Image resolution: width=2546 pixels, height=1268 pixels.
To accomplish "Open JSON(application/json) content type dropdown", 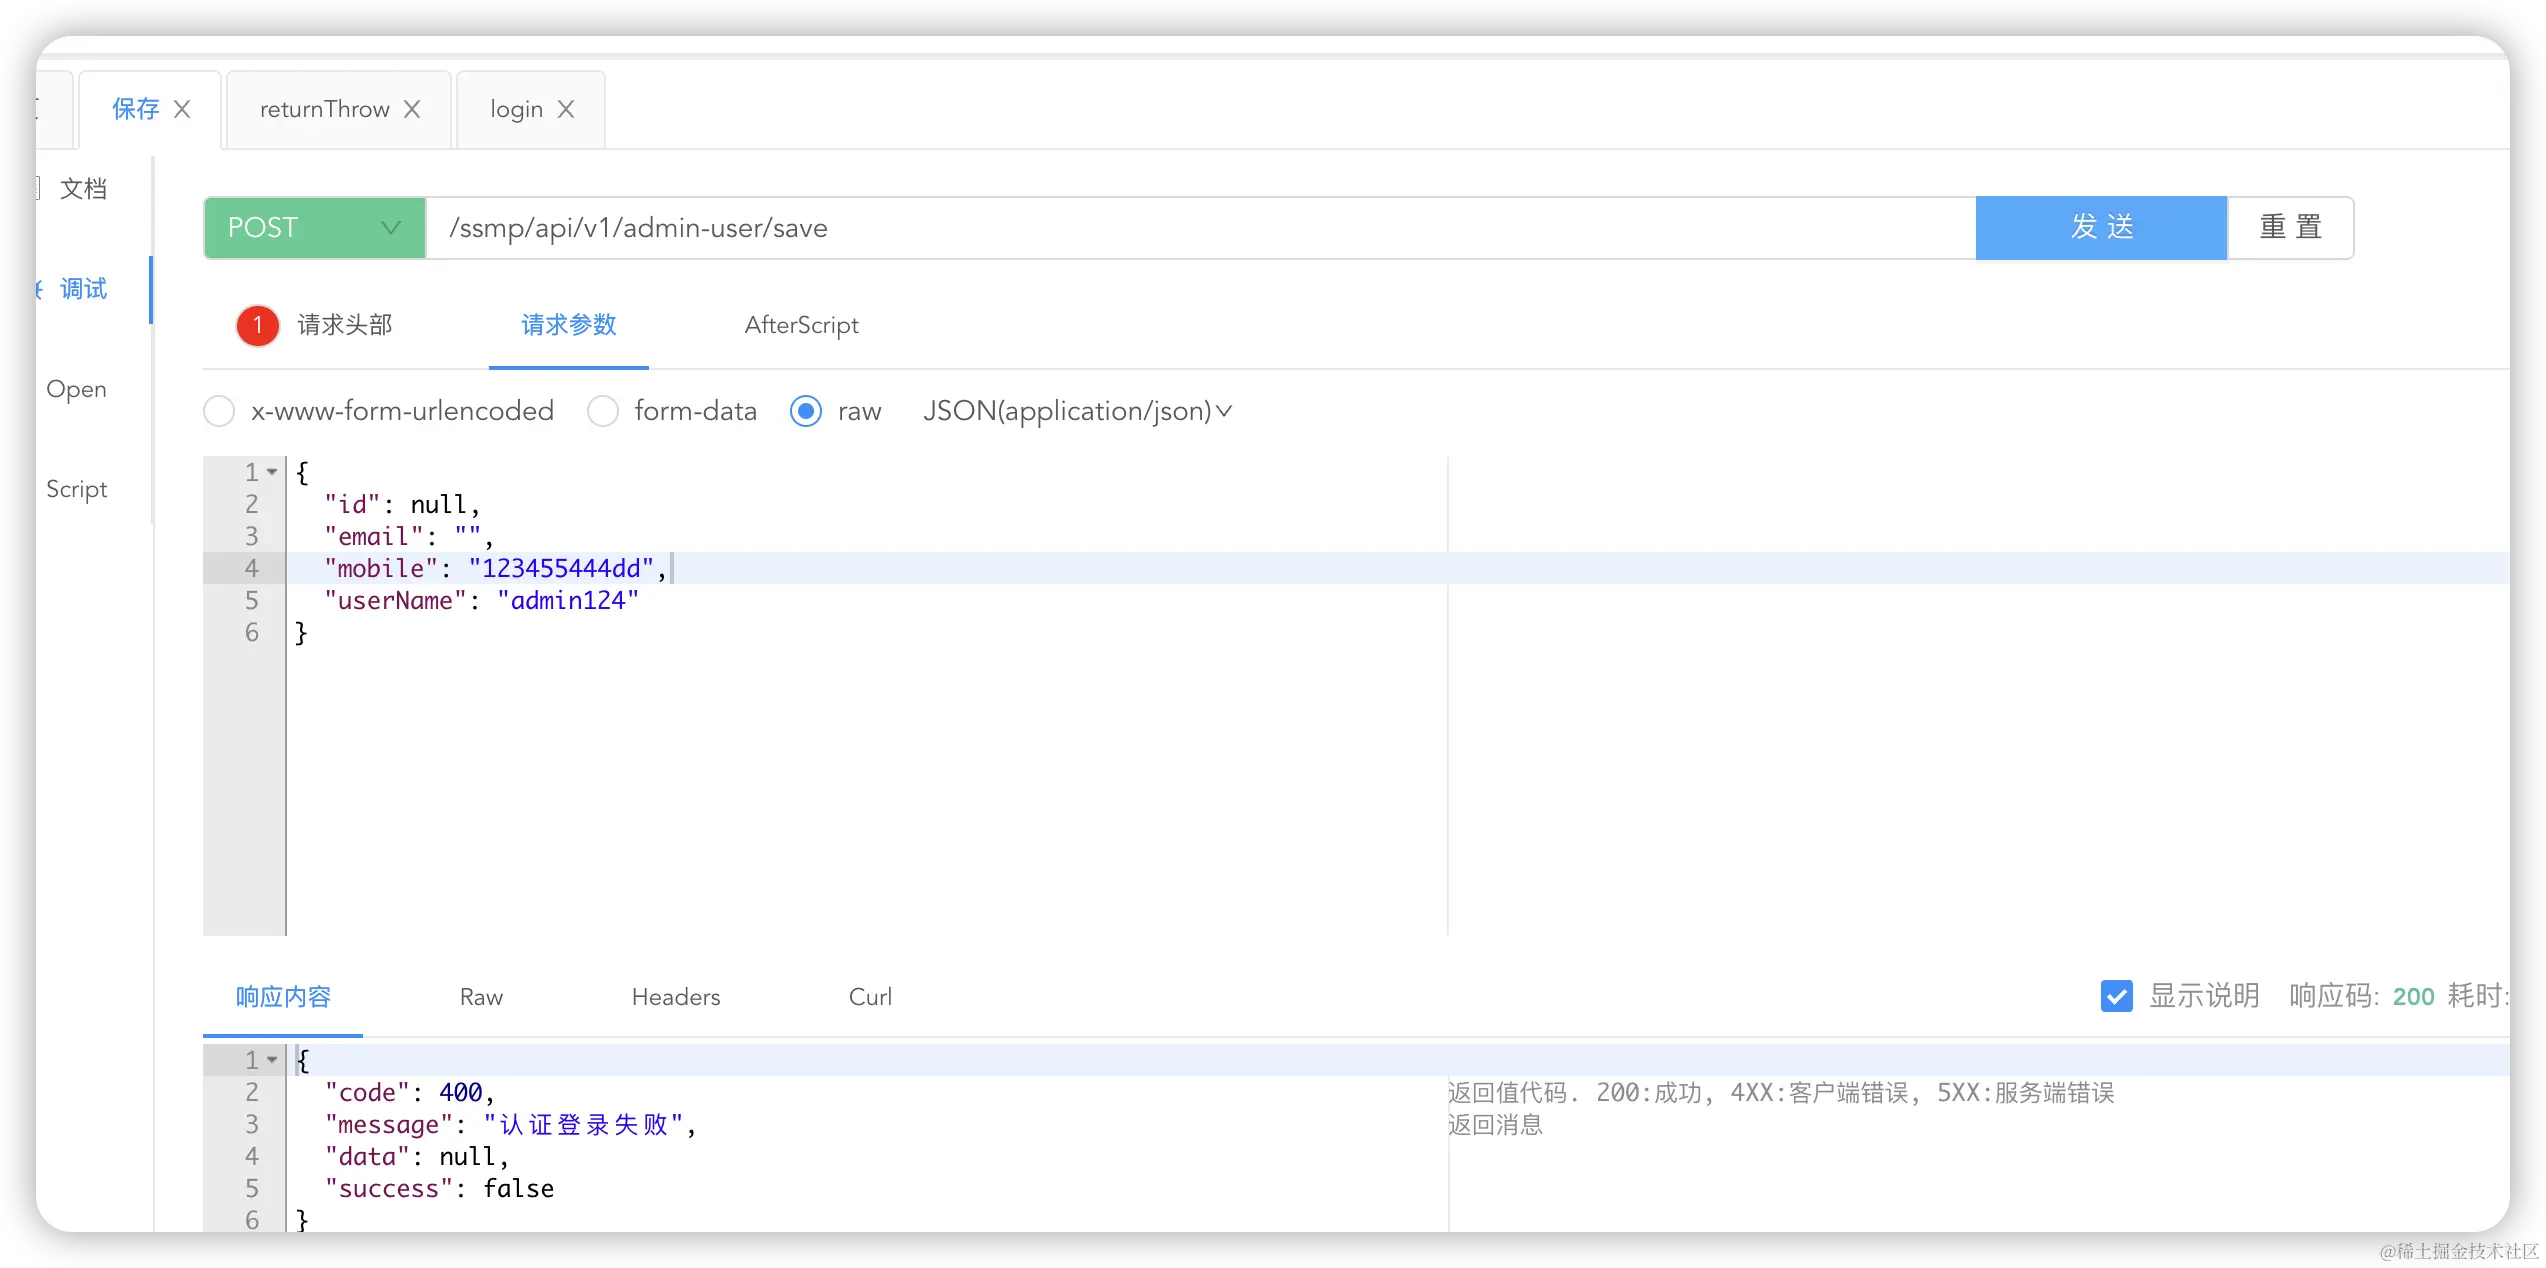I will click(x=1077, y=411).
